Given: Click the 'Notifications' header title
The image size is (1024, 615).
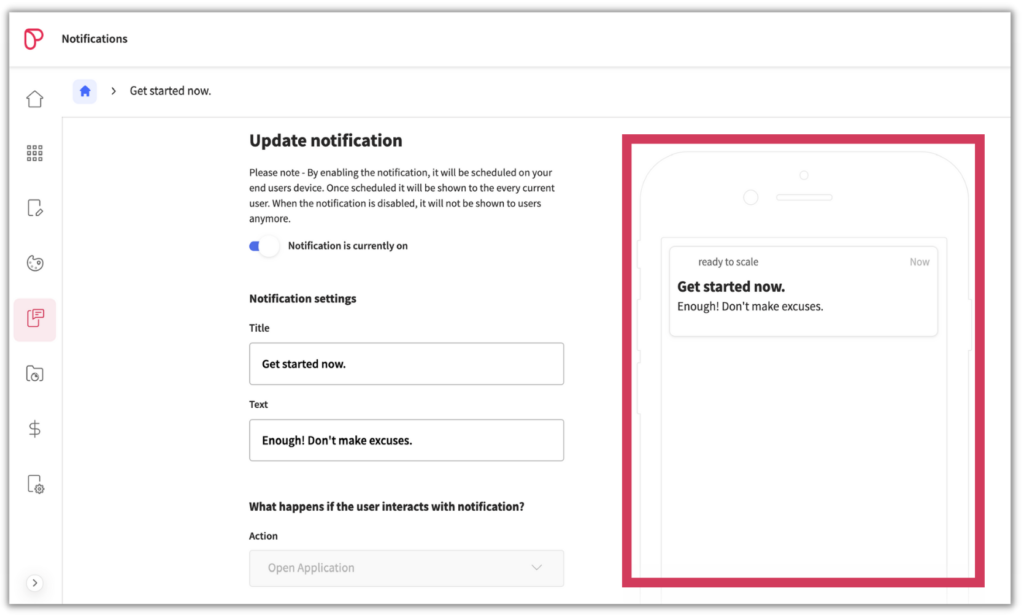Looking at the screenshot, I should click(95, 39).
